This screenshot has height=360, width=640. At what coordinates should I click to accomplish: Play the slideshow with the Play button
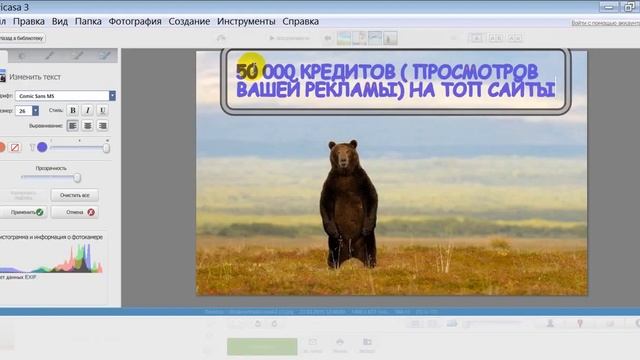click(x=289, y=38)
